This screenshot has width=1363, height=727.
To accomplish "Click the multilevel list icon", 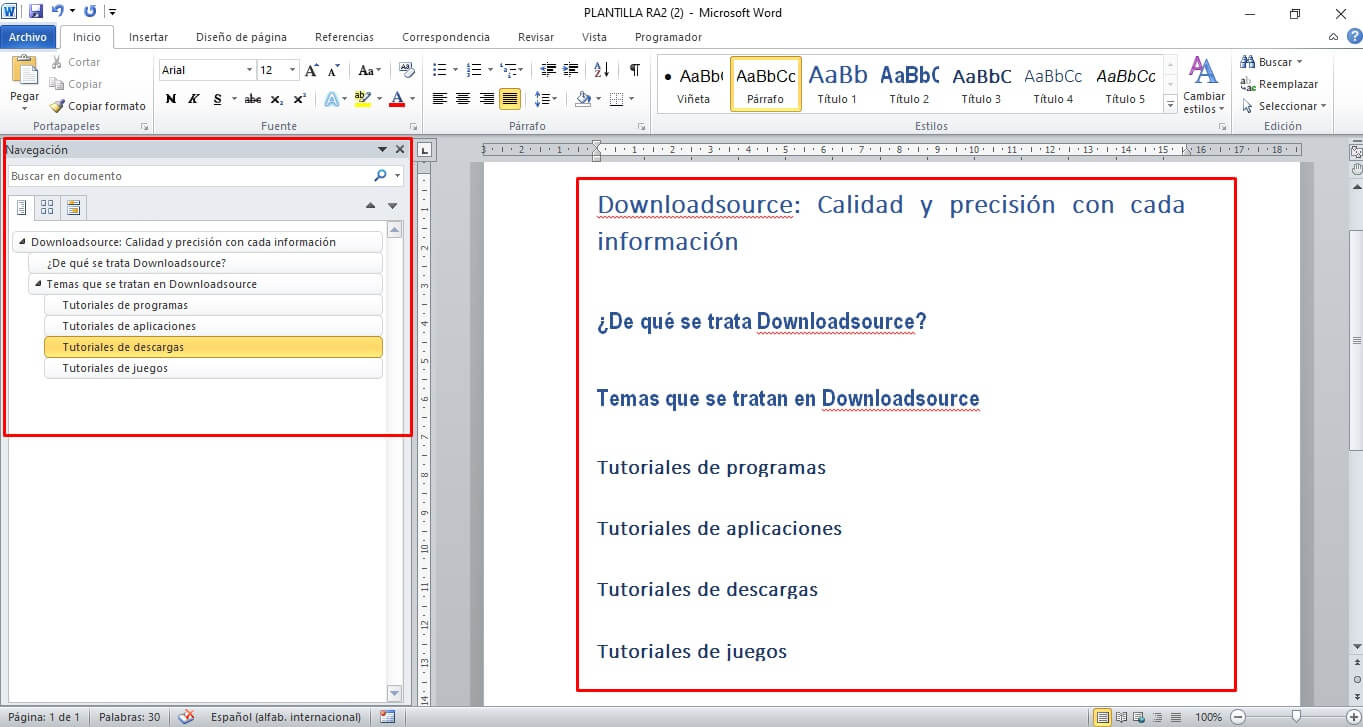I will coord(508,70).
